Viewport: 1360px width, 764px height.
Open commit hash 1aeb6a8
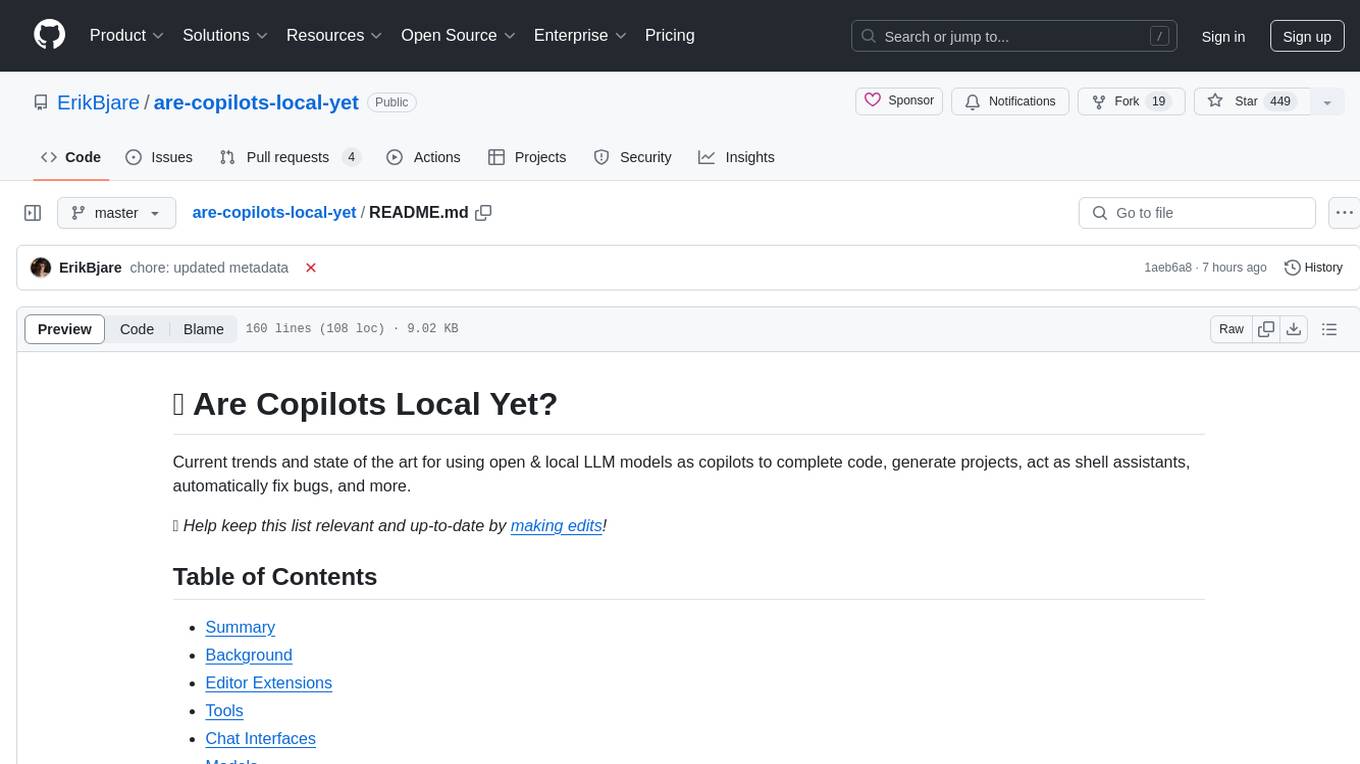1168,268
